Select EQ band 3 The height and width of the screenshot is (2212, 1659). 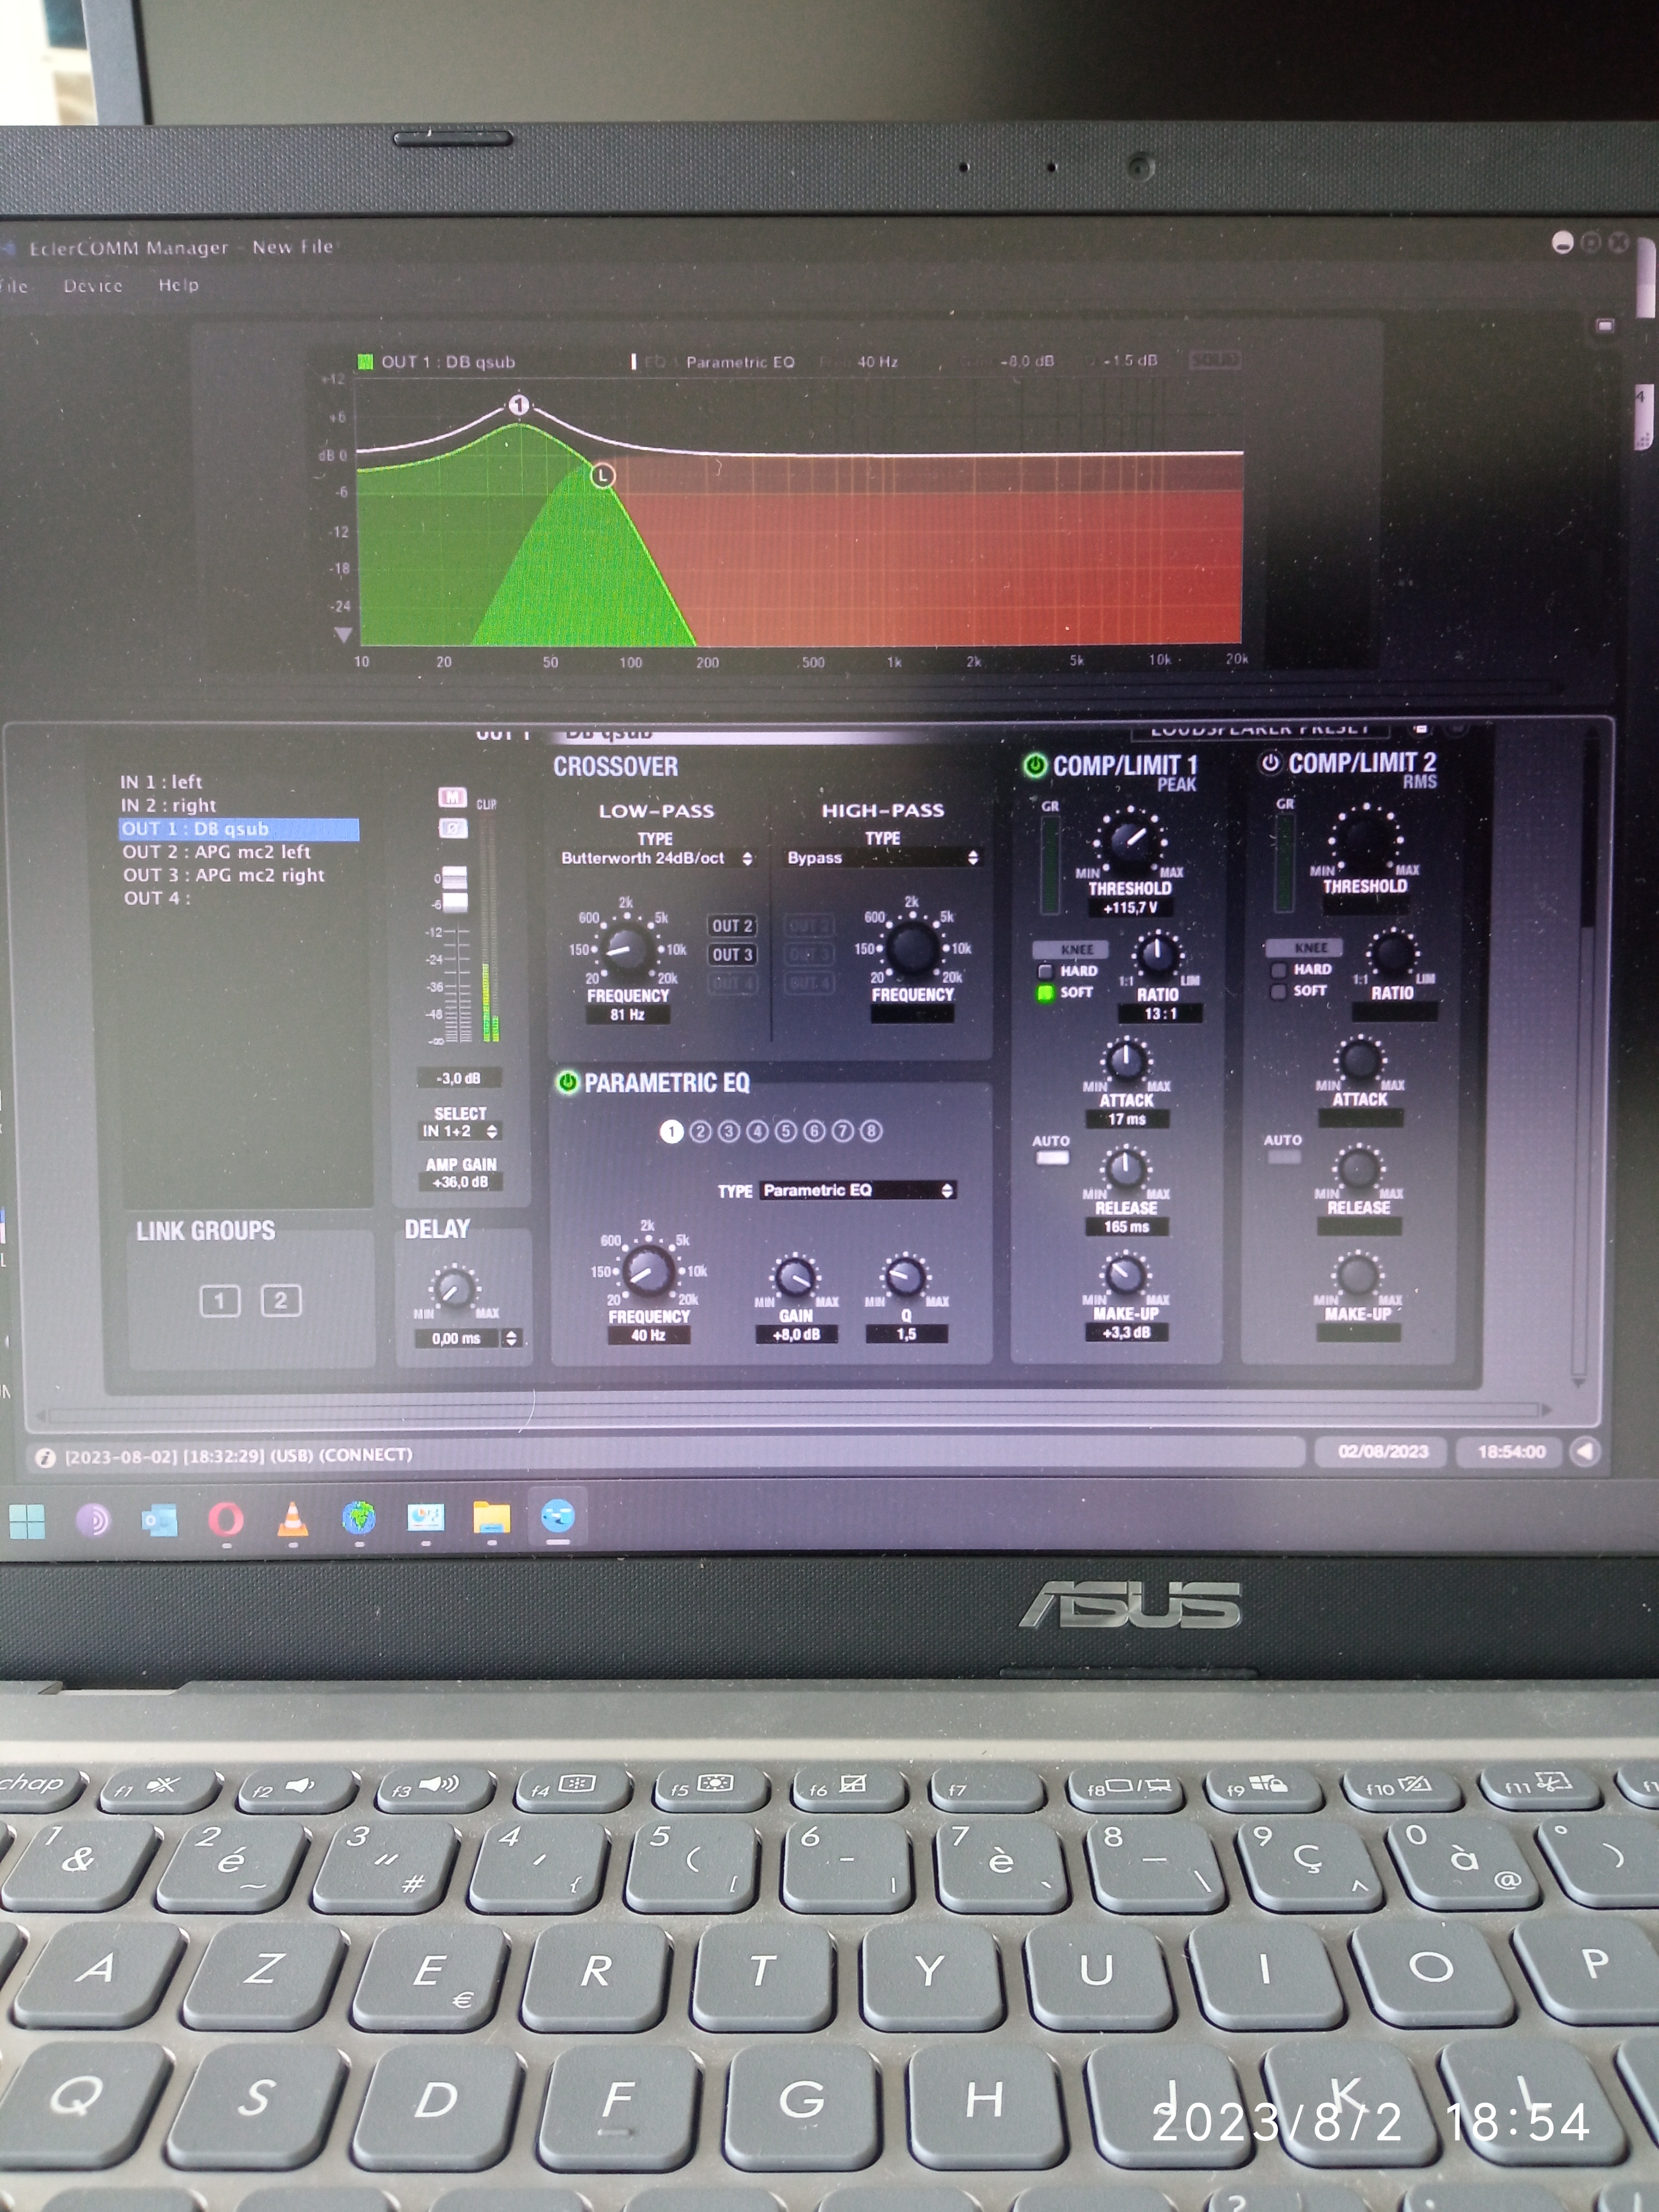729,1131
